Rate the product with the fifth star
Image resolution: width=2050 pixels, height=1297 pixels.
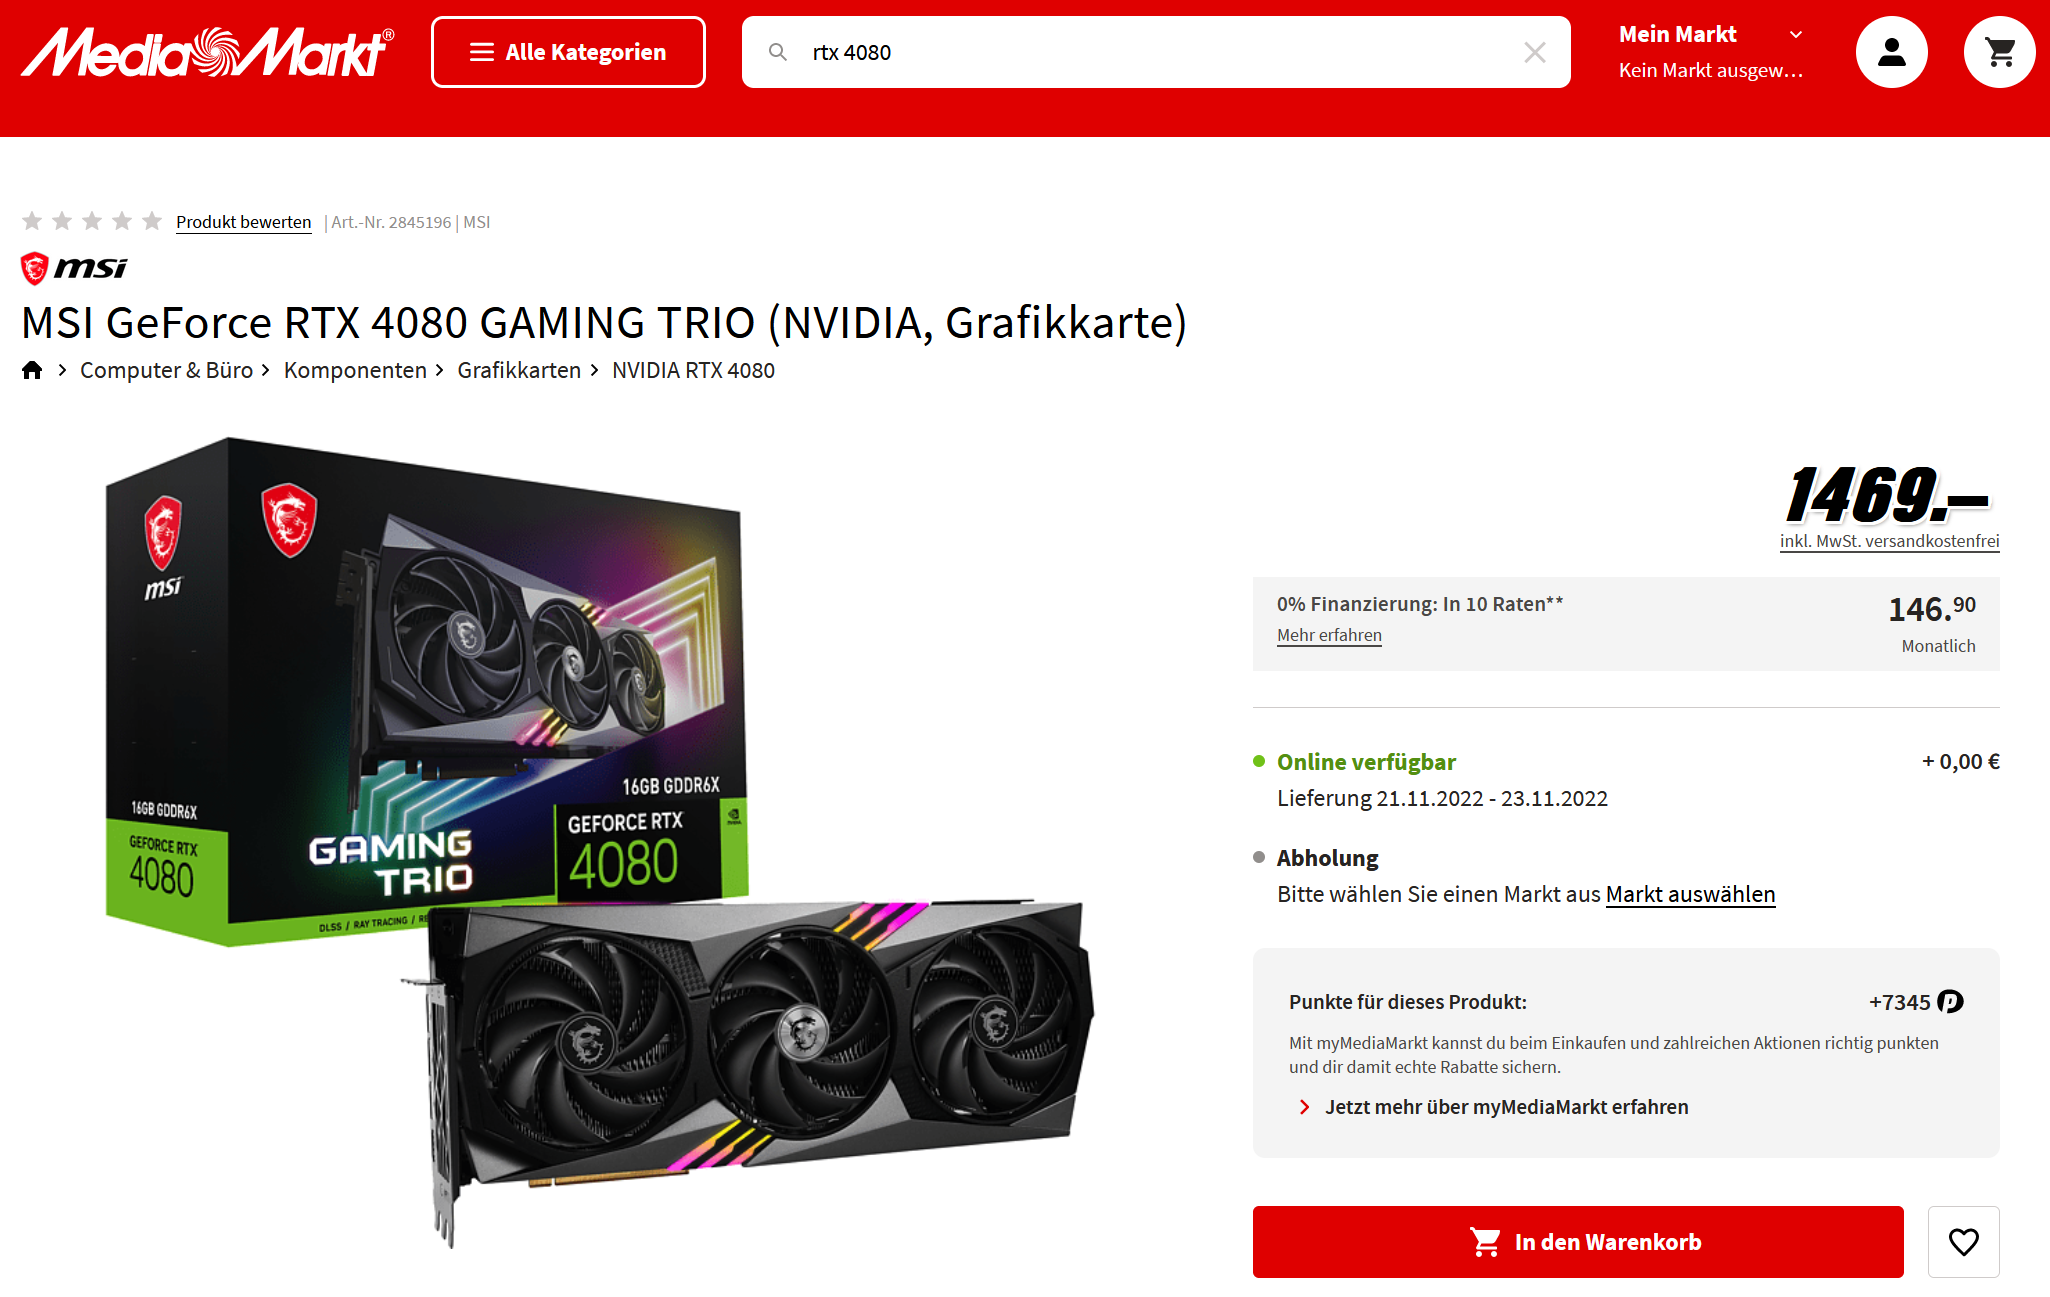pyautogui.click(x=152, y=221)
